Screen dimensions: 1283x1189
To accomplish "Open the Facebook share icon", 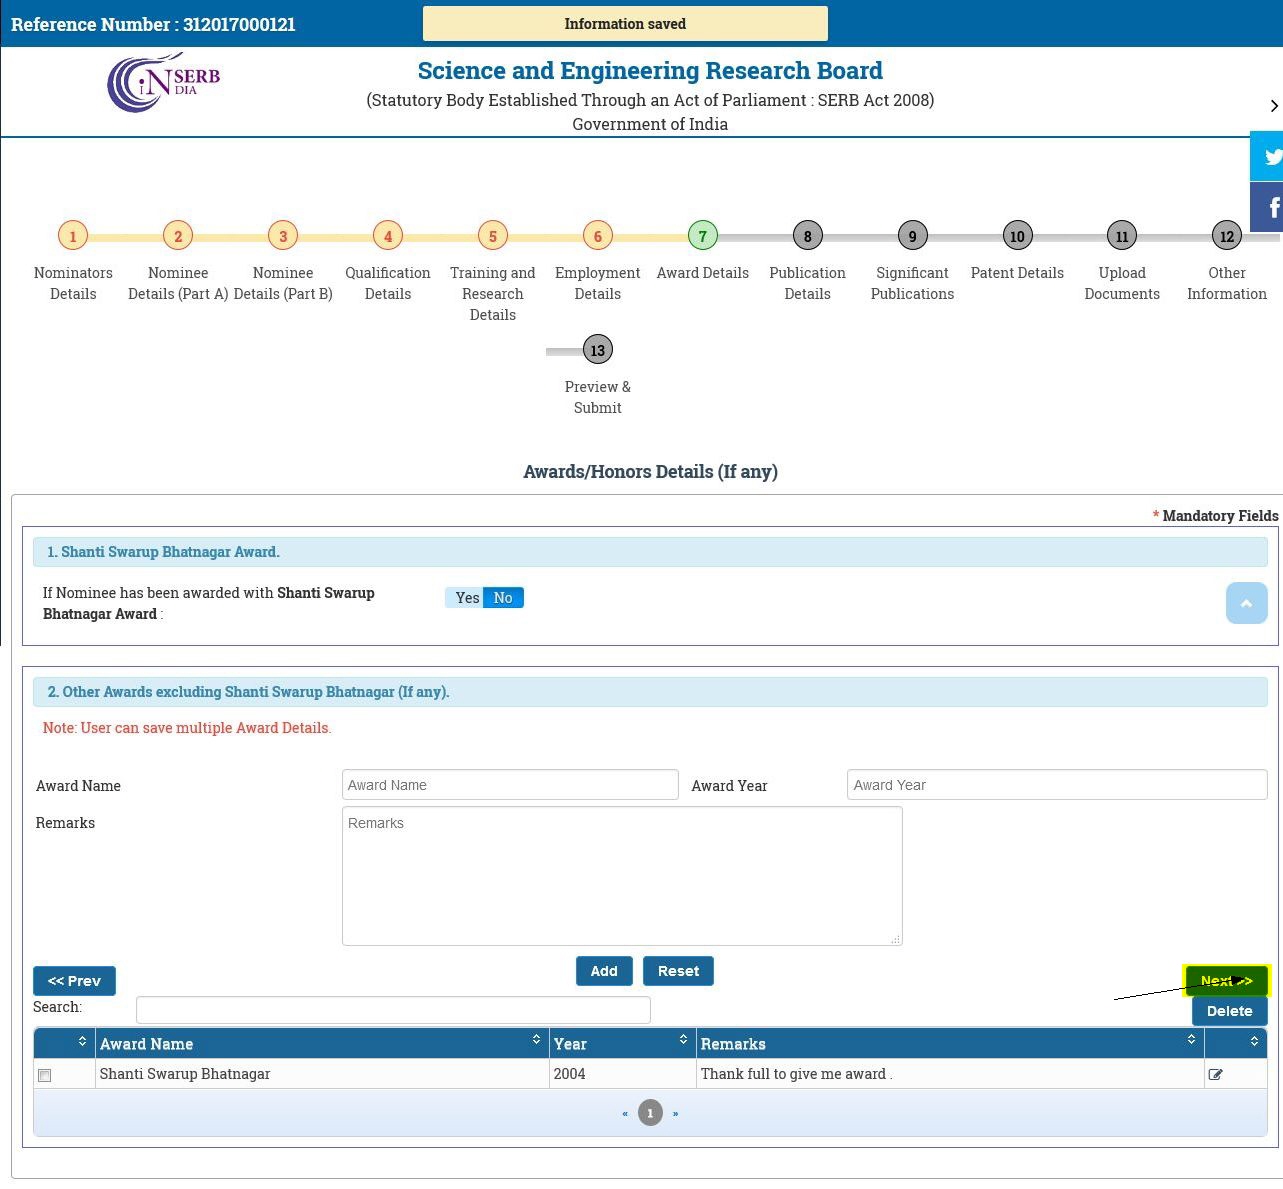I will pyautogui.click(x=1267, y=207).
